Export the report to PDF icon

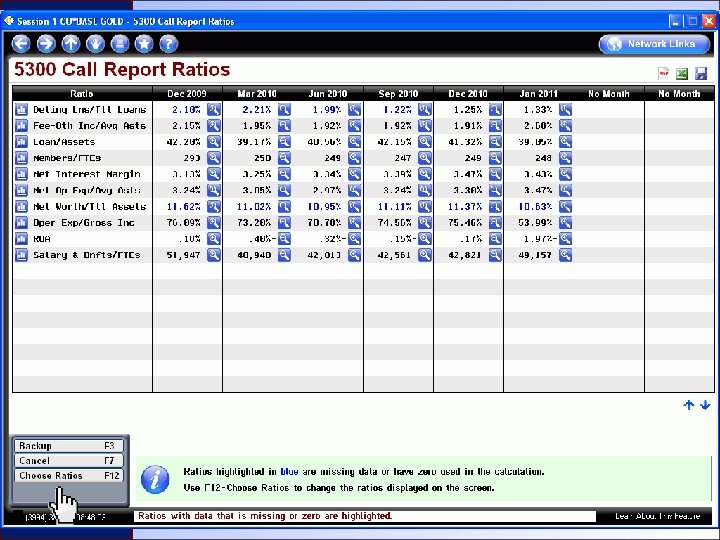point(664,73)
